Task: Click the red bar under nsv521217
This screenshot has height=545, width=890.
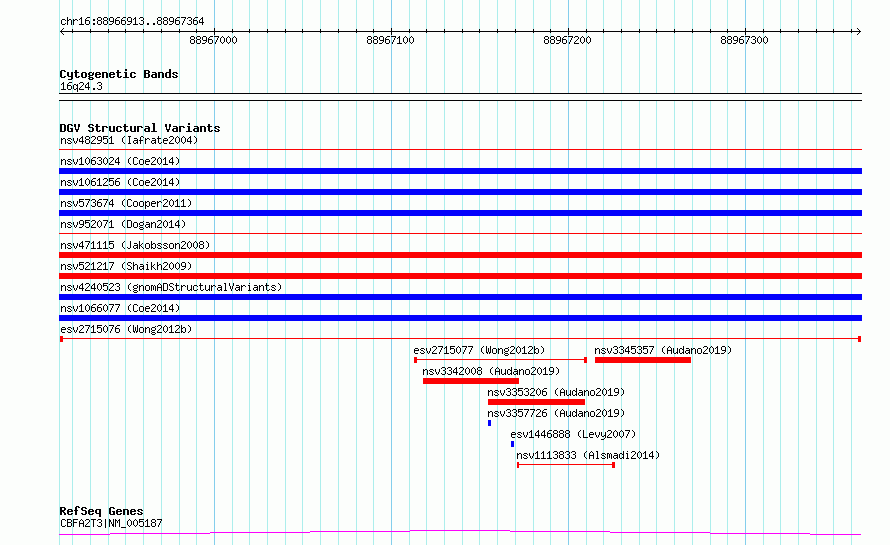Action: pos(460,276)
